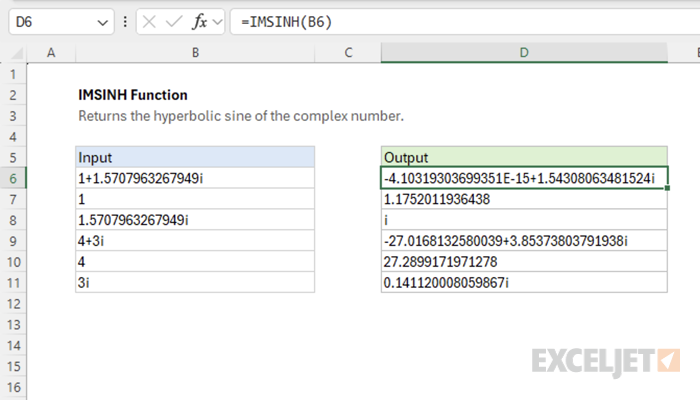
Task: Select output cell -27.0168132580039+3.85373803791938i
Action: pos(524,241)
